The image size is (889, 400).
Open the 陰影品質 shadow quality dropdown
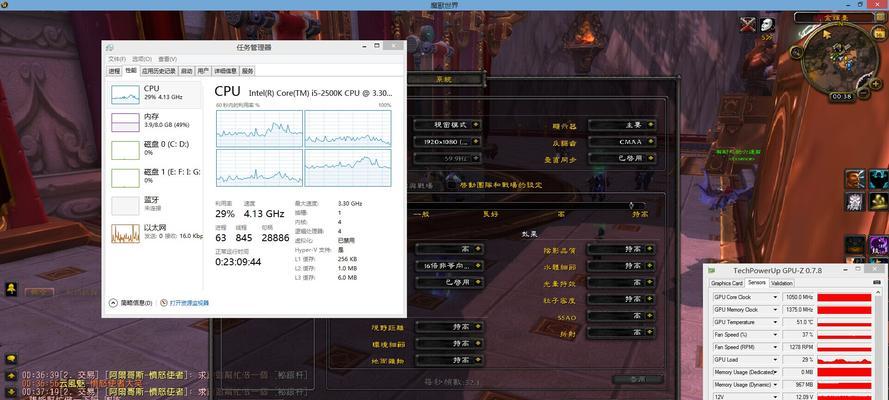tap(621, 249)
